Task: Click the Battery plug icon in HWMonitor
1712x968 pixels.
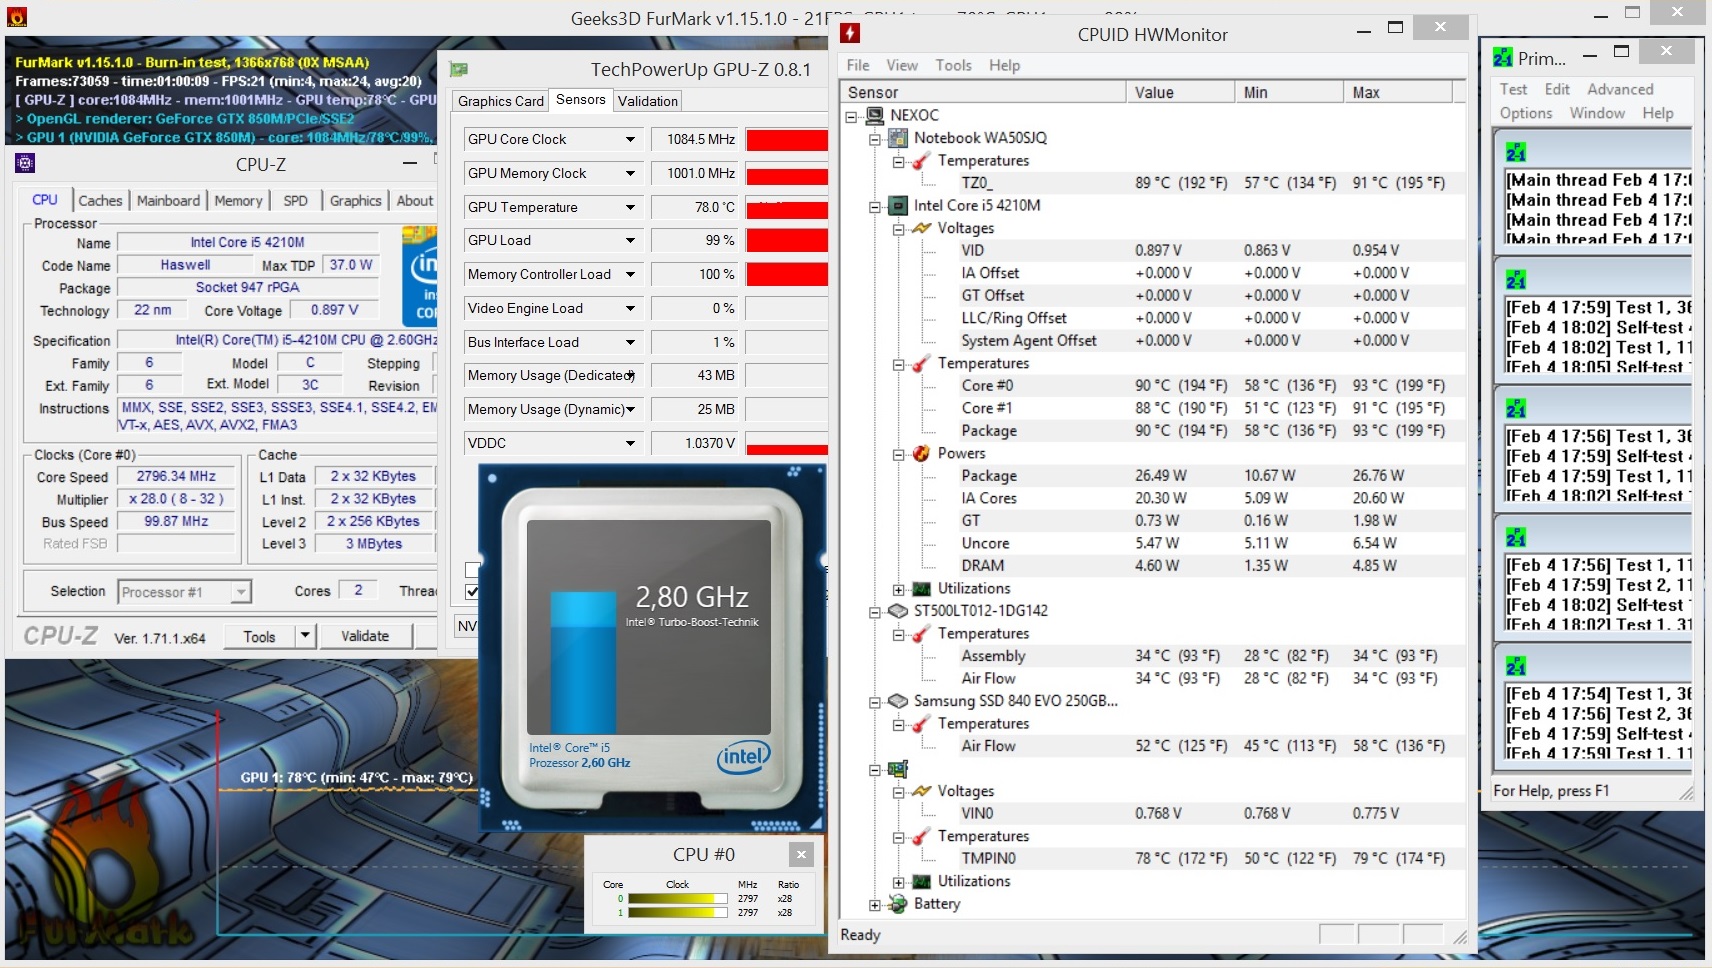Action: [x=898, y=903]
